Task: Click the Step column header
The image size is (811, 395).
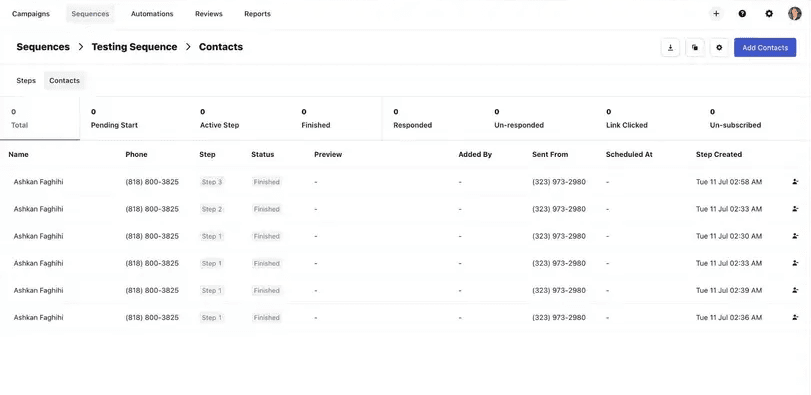Action: tap(207, 155)
